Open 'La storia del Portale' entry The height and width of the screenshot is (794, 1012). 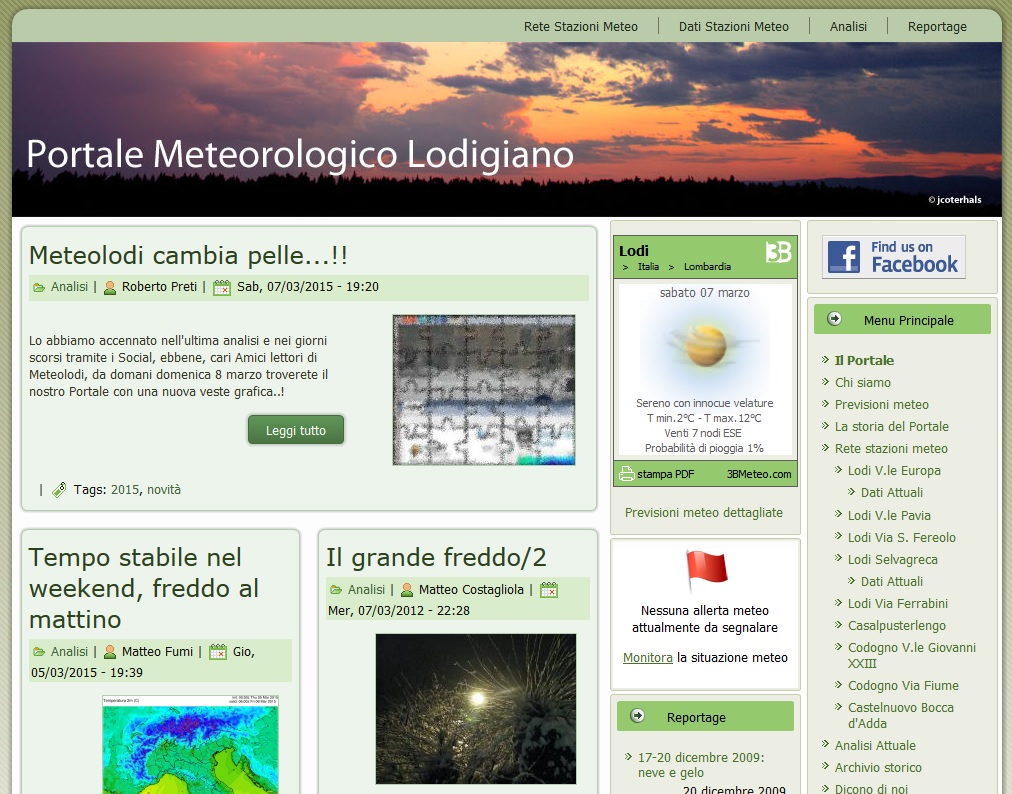[x=891, y=427]
